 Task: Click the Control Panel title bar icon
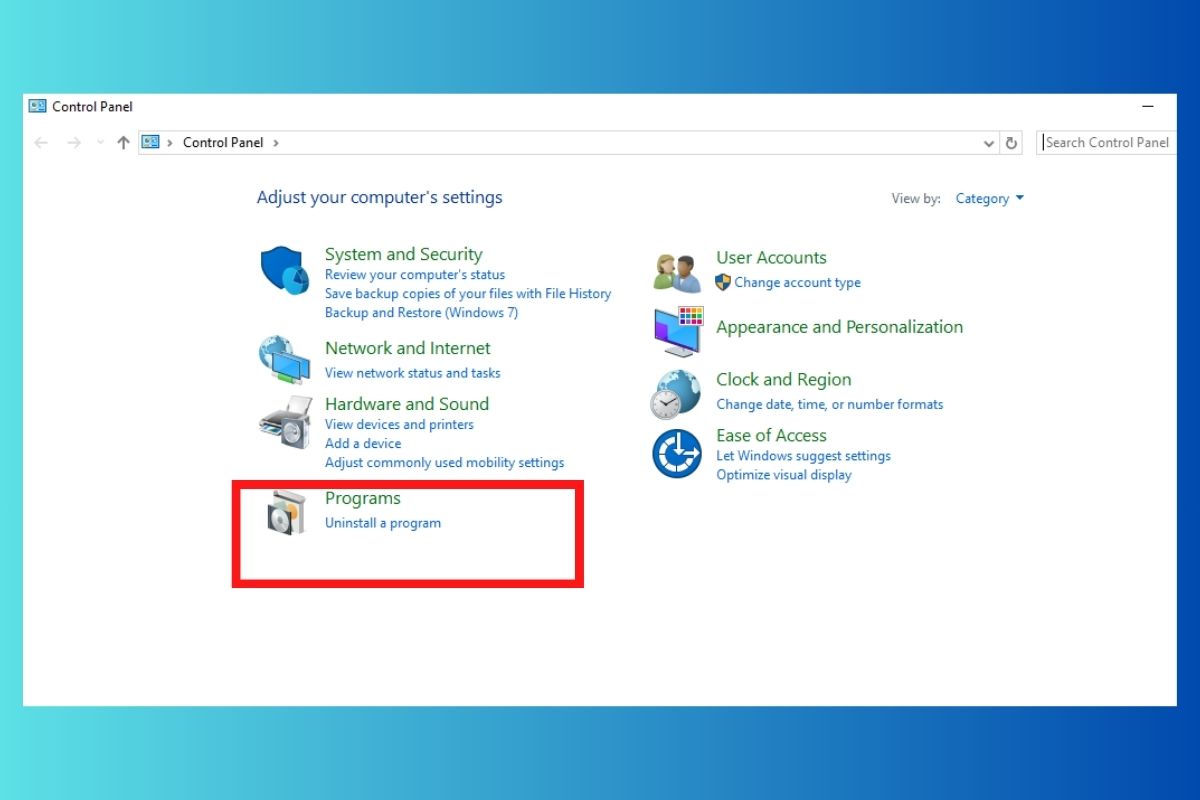[38, 106]
